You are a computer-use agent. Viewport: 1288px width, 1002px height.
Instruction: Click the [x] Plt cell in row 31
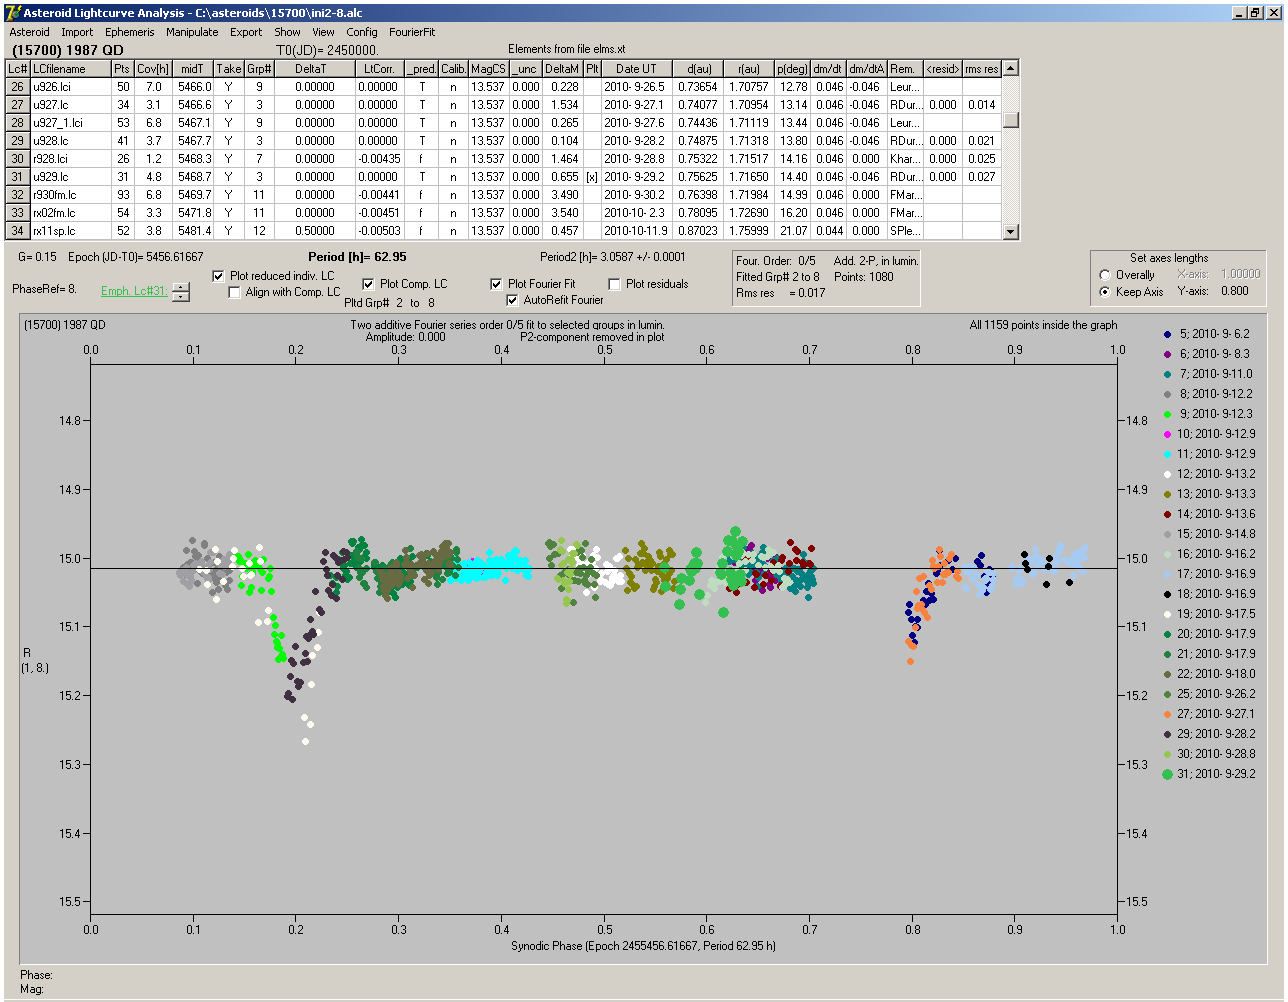click(592, 177)
